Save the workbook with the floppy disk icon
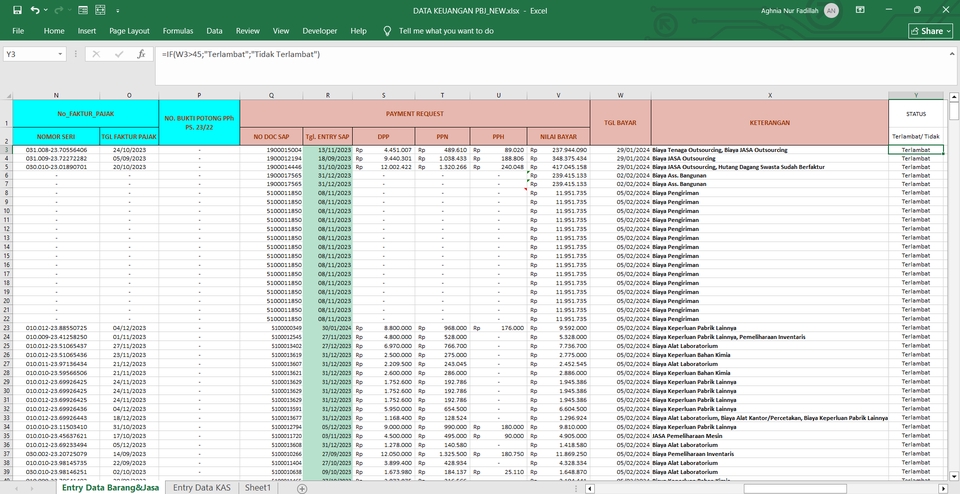The height and width of the screenshot is (494, 960). click(17, 10)
